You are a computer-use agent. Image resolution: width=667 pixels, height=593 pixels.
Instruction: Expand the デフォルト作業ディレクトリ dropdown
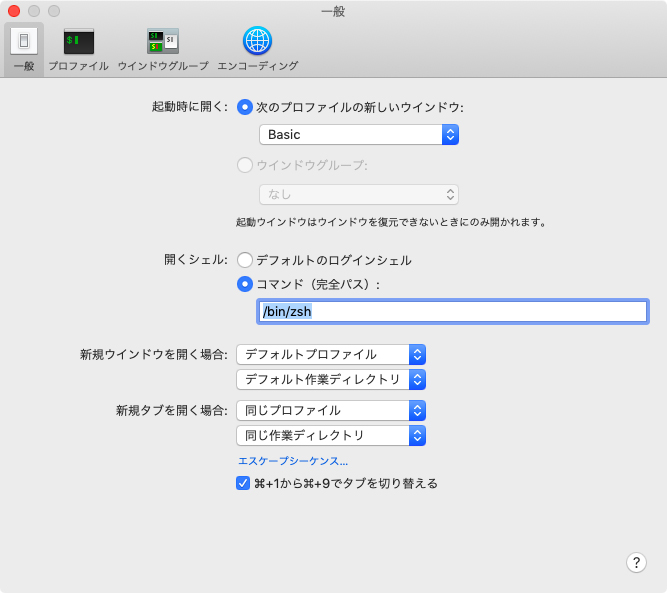[331, 379]
